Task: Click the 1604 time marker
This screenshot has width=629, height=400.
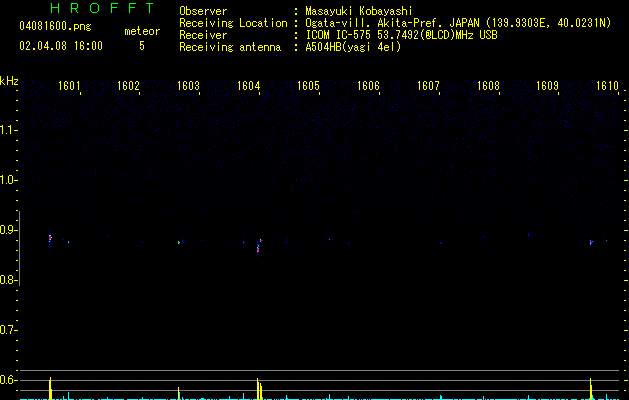Action: click(248, 86)
